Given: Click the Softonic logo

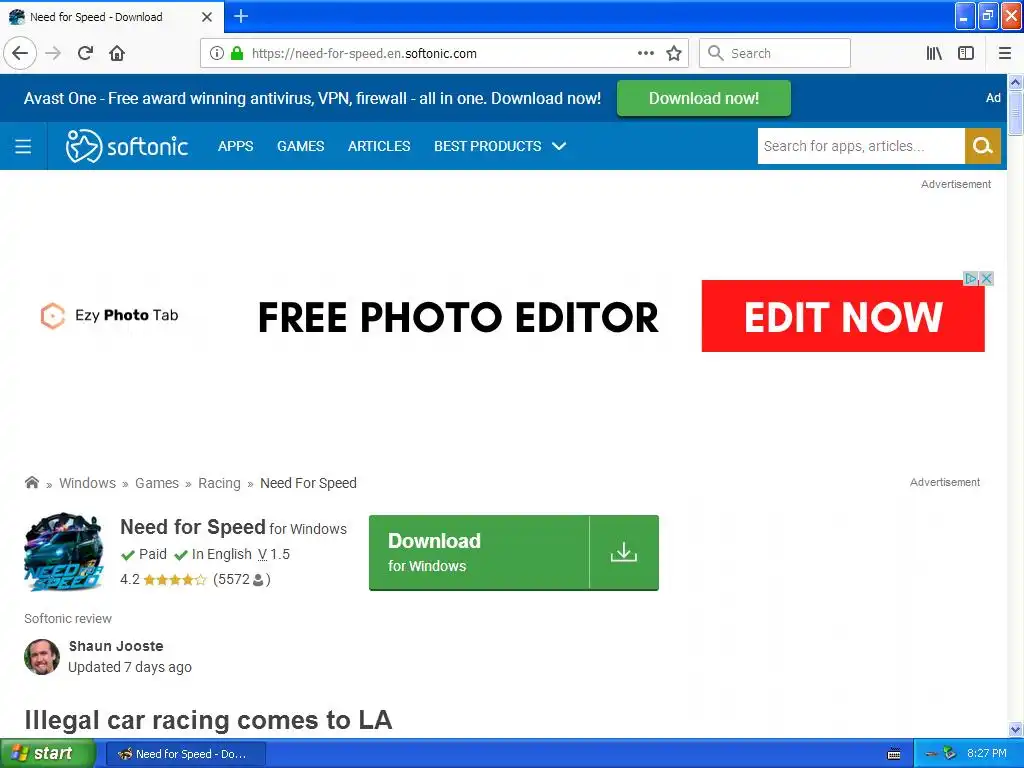Looking at the screenshot, I should pyautogui.click(x=127, y=146).
